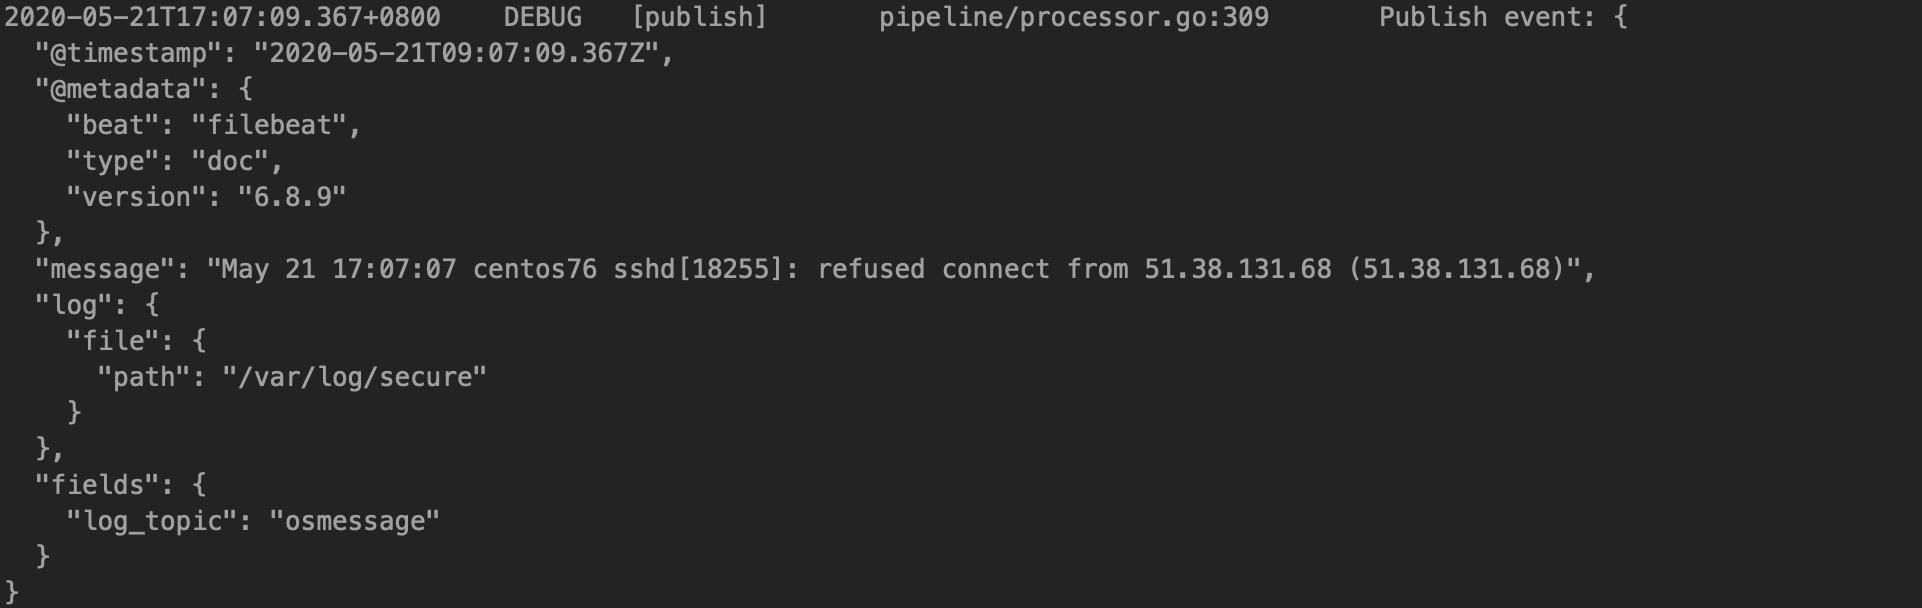Click the "doc" type value

(x=230, y=161)
